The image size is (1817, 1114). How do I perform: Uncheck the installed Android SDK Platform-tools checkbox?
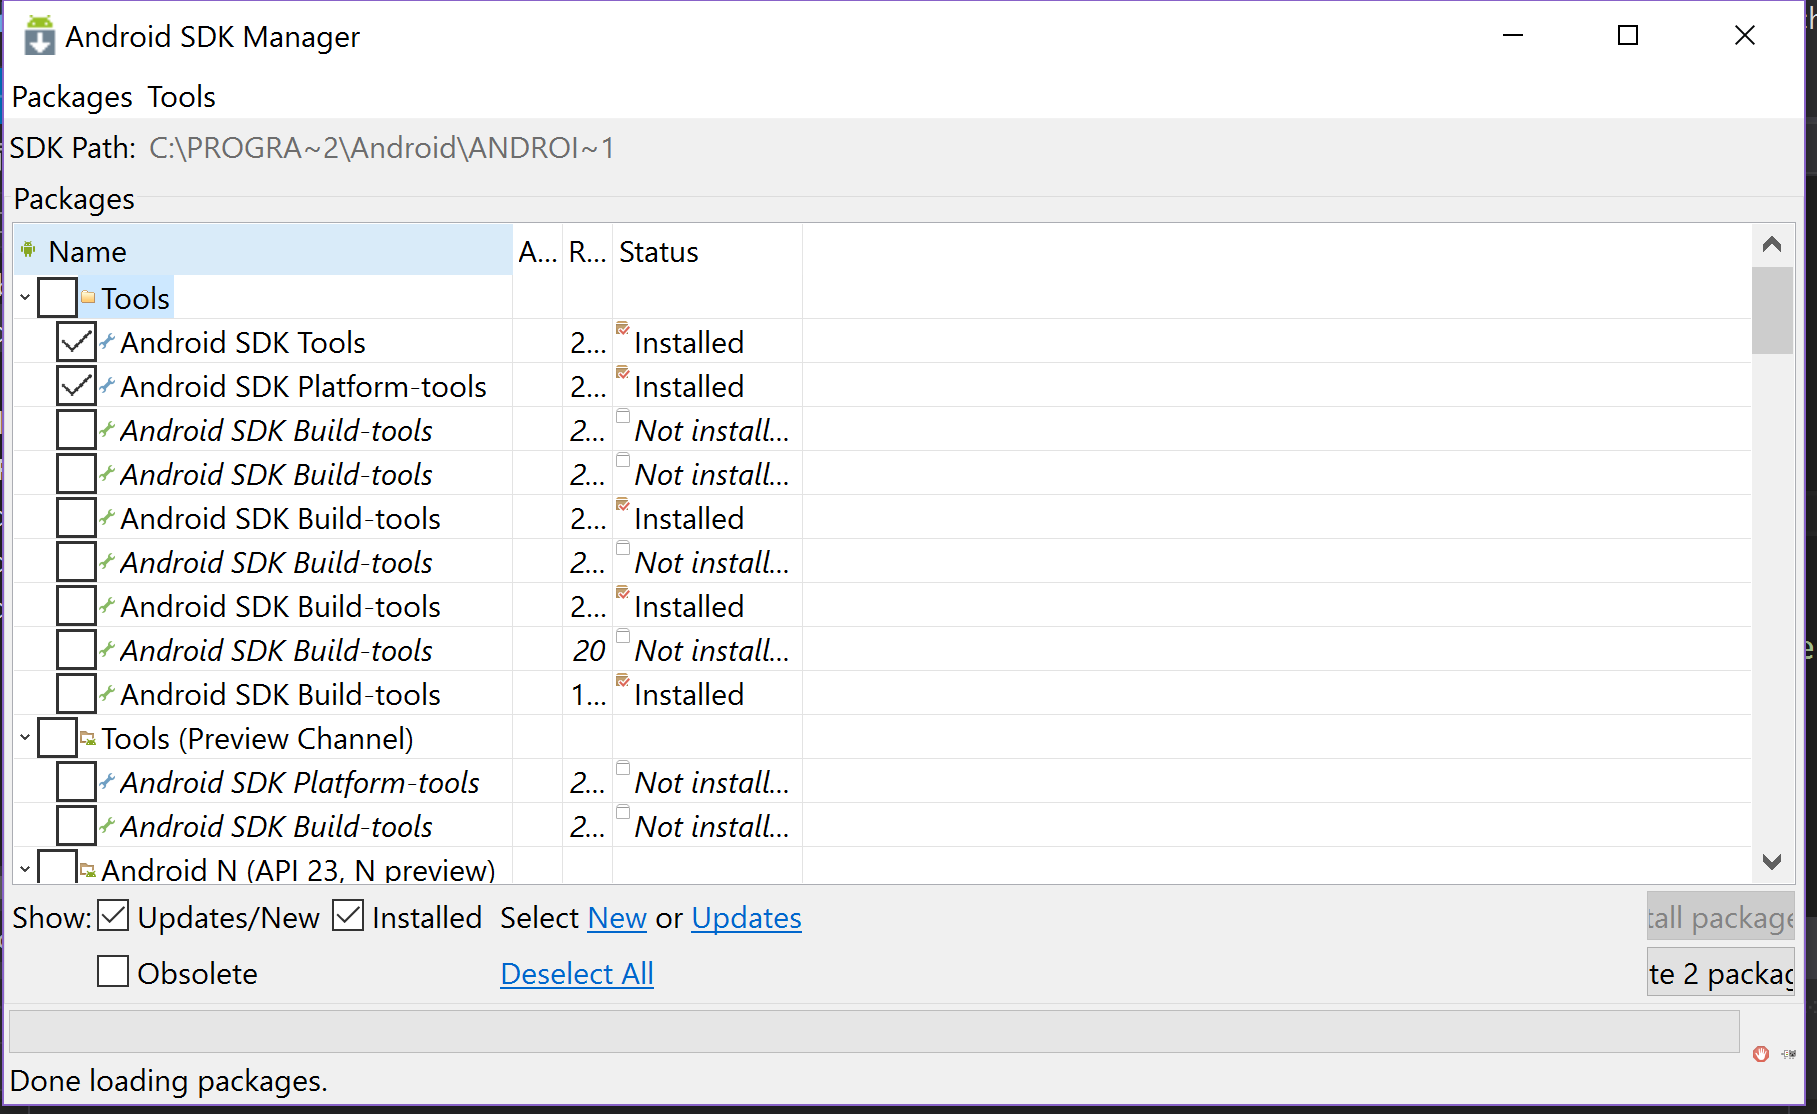tap(76, 386)
